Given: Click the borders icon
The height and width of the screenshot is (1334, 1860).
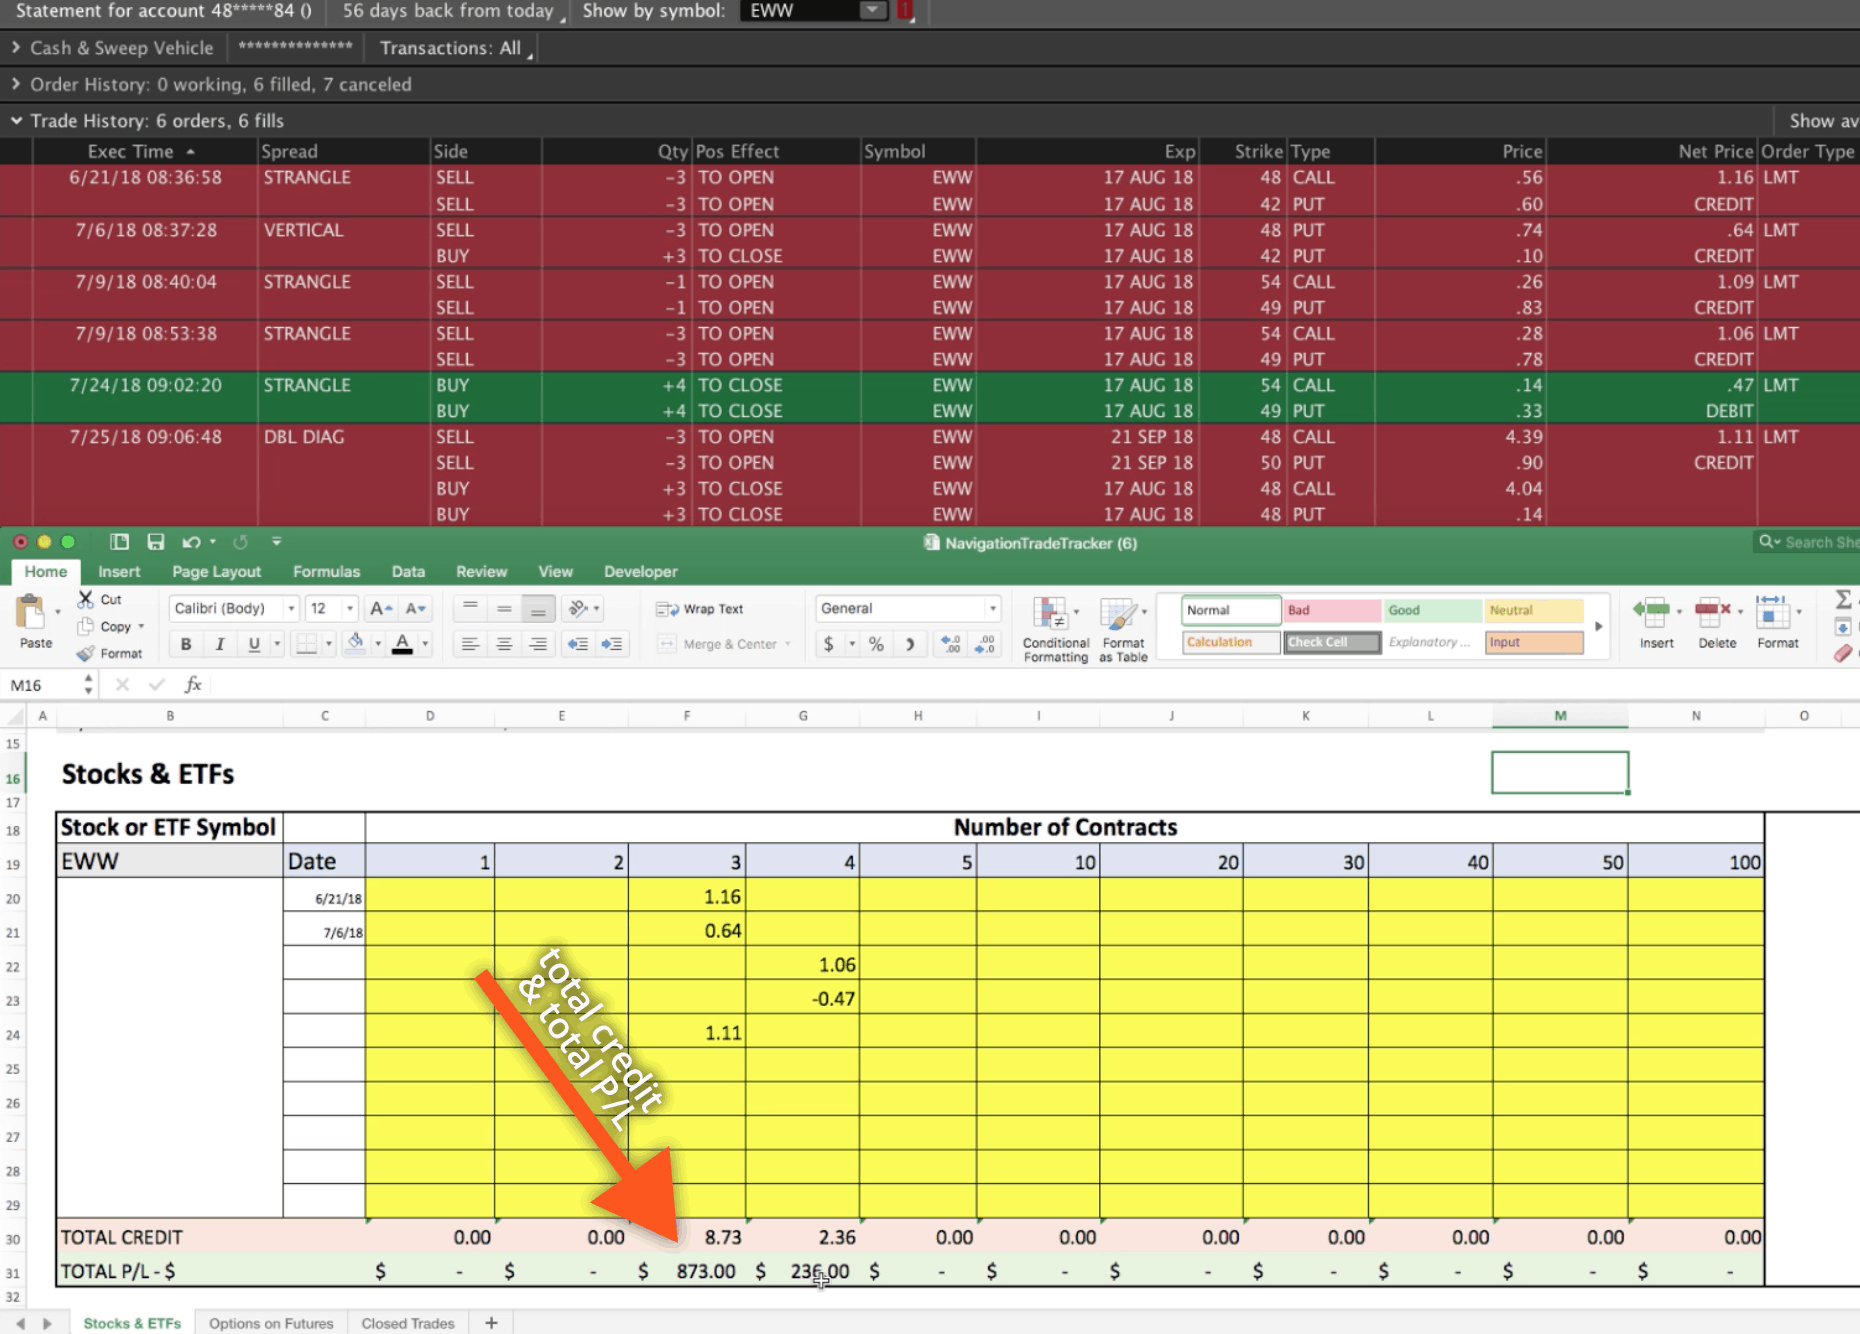Looking at the screenshot, I should click(x=306, y=644).
